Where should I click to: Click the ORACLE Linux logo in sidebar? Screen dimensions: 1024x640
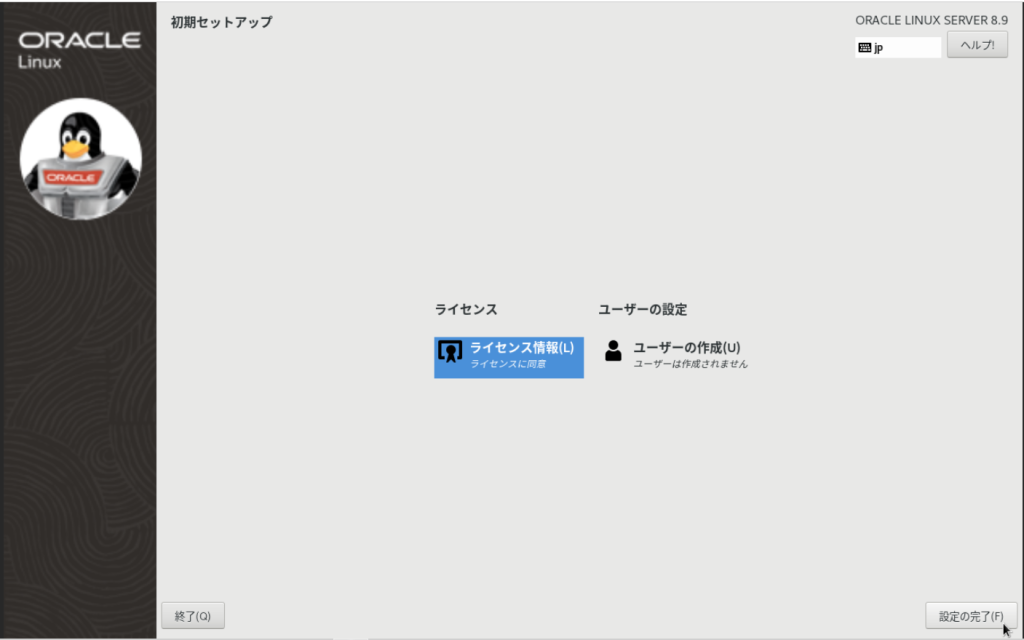click(79, 44)
